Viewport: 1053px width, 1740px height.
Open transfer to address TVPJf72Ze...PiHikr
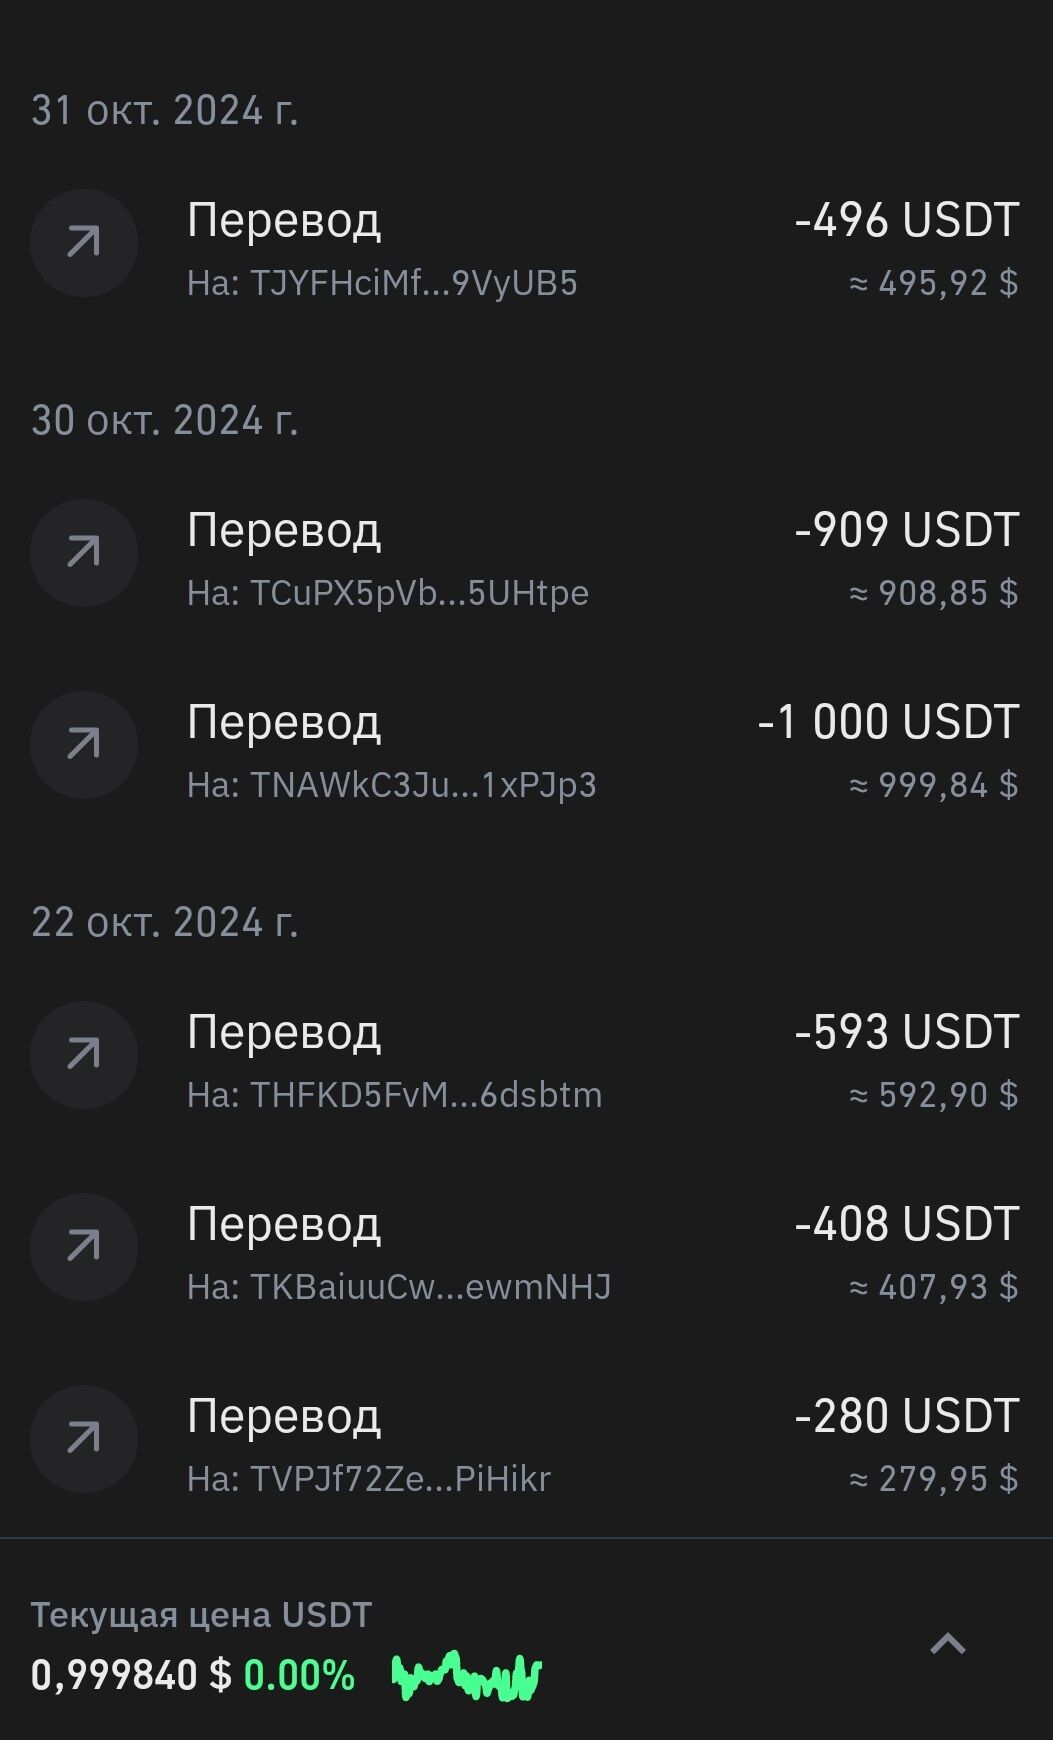point(369,1480)
